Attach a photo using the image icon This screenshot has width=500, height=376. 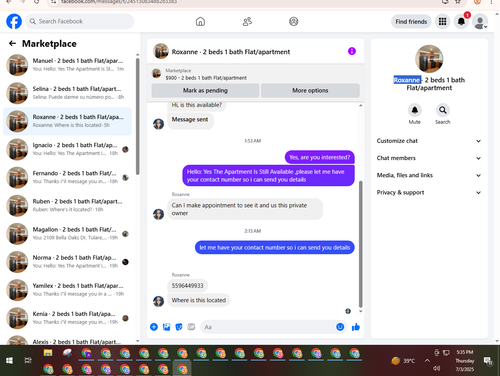tap(166, 327)
